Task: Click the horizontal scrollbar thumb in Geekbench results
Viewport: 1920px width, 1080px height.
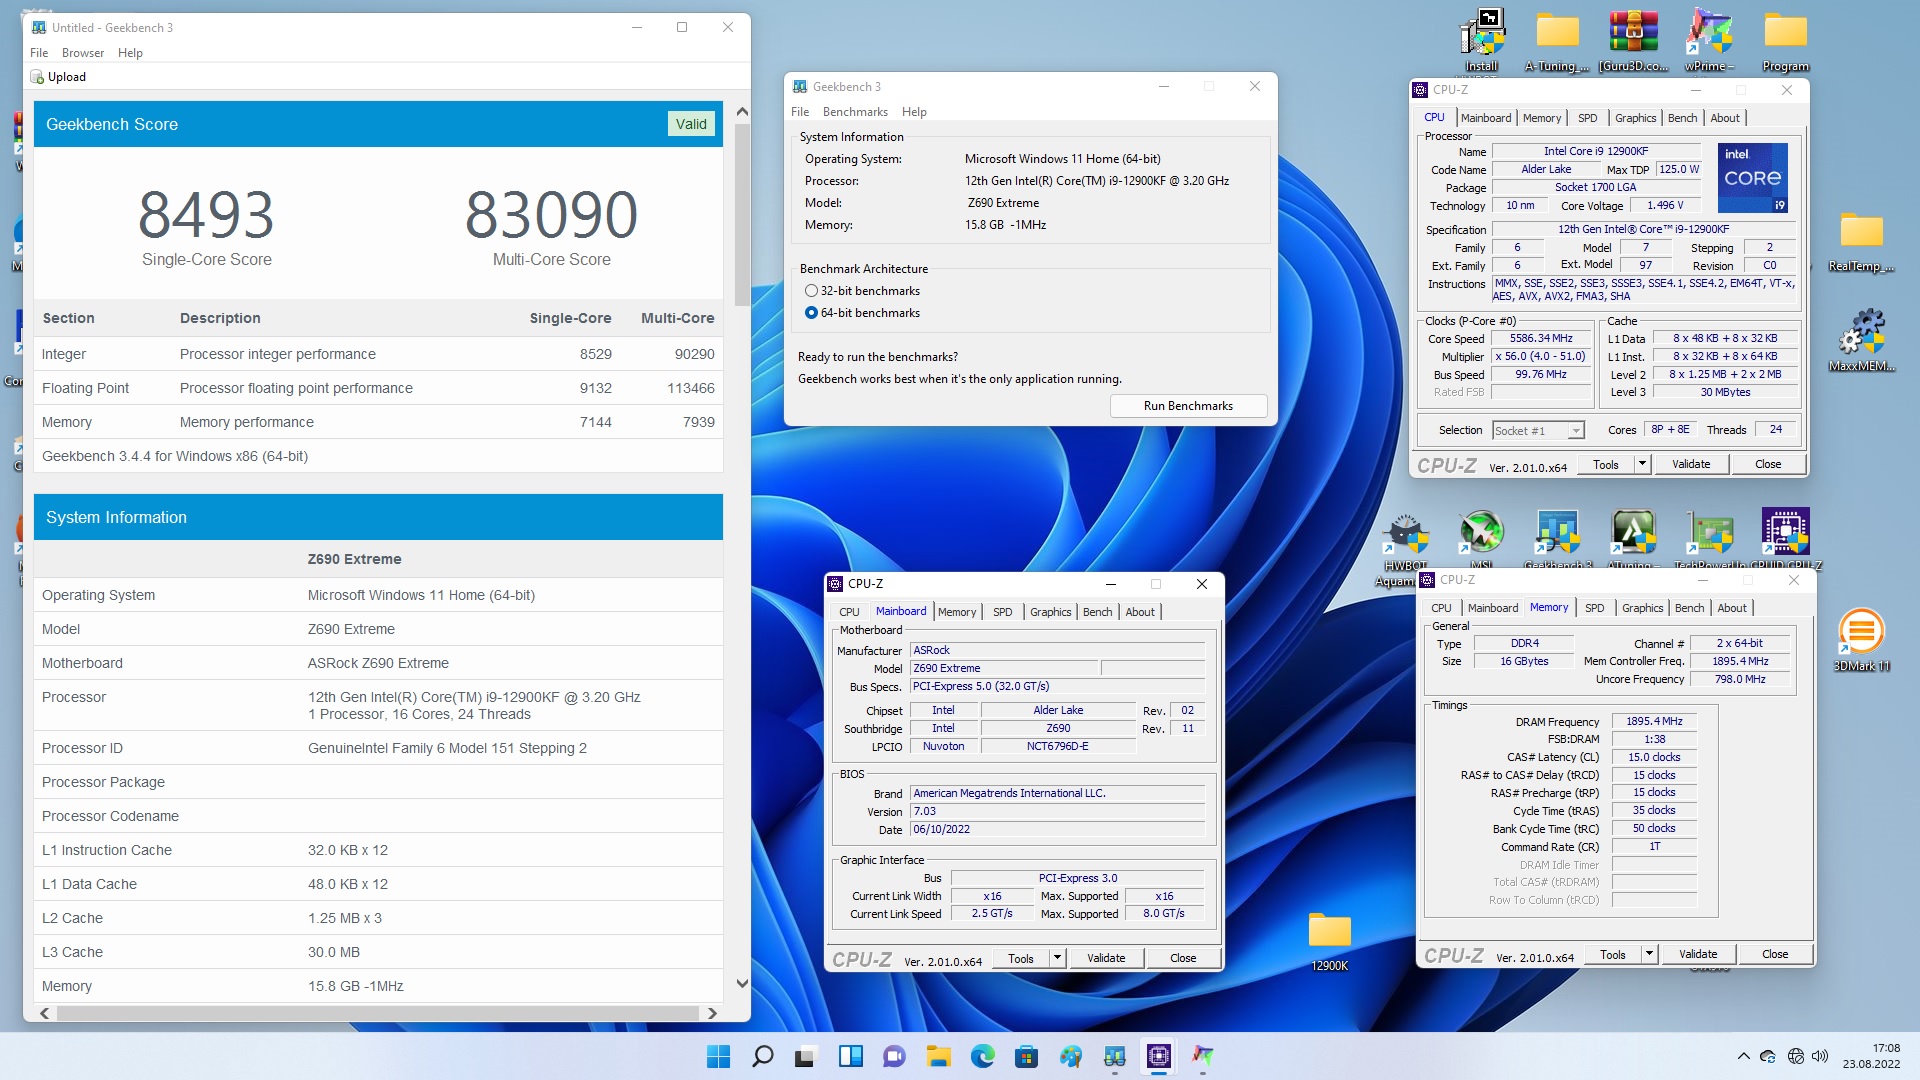Action: point(378,1013)
